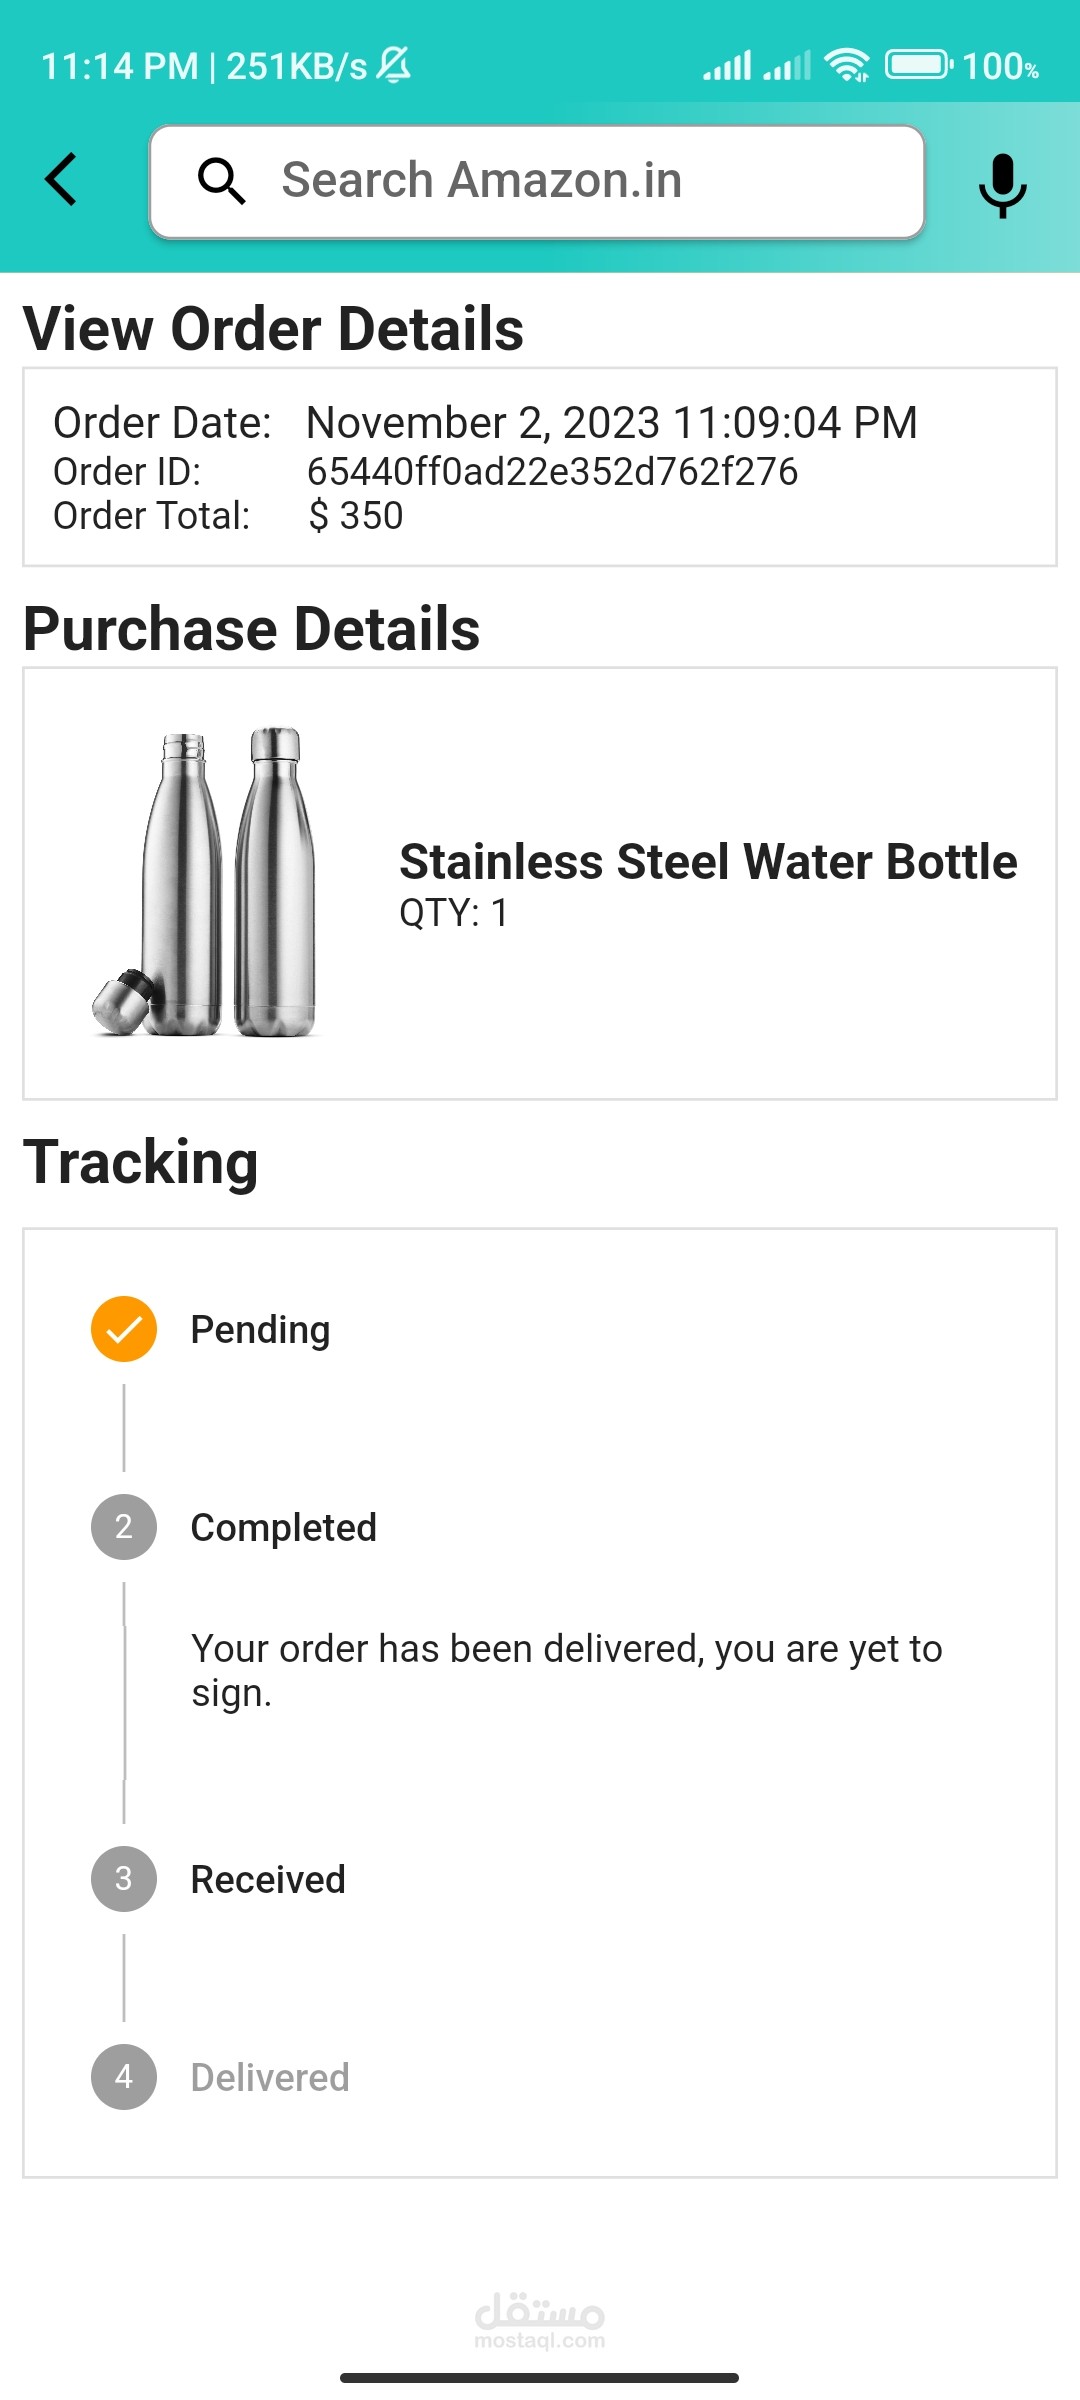Tap the step 3 Received circle

pos(124,1879)
